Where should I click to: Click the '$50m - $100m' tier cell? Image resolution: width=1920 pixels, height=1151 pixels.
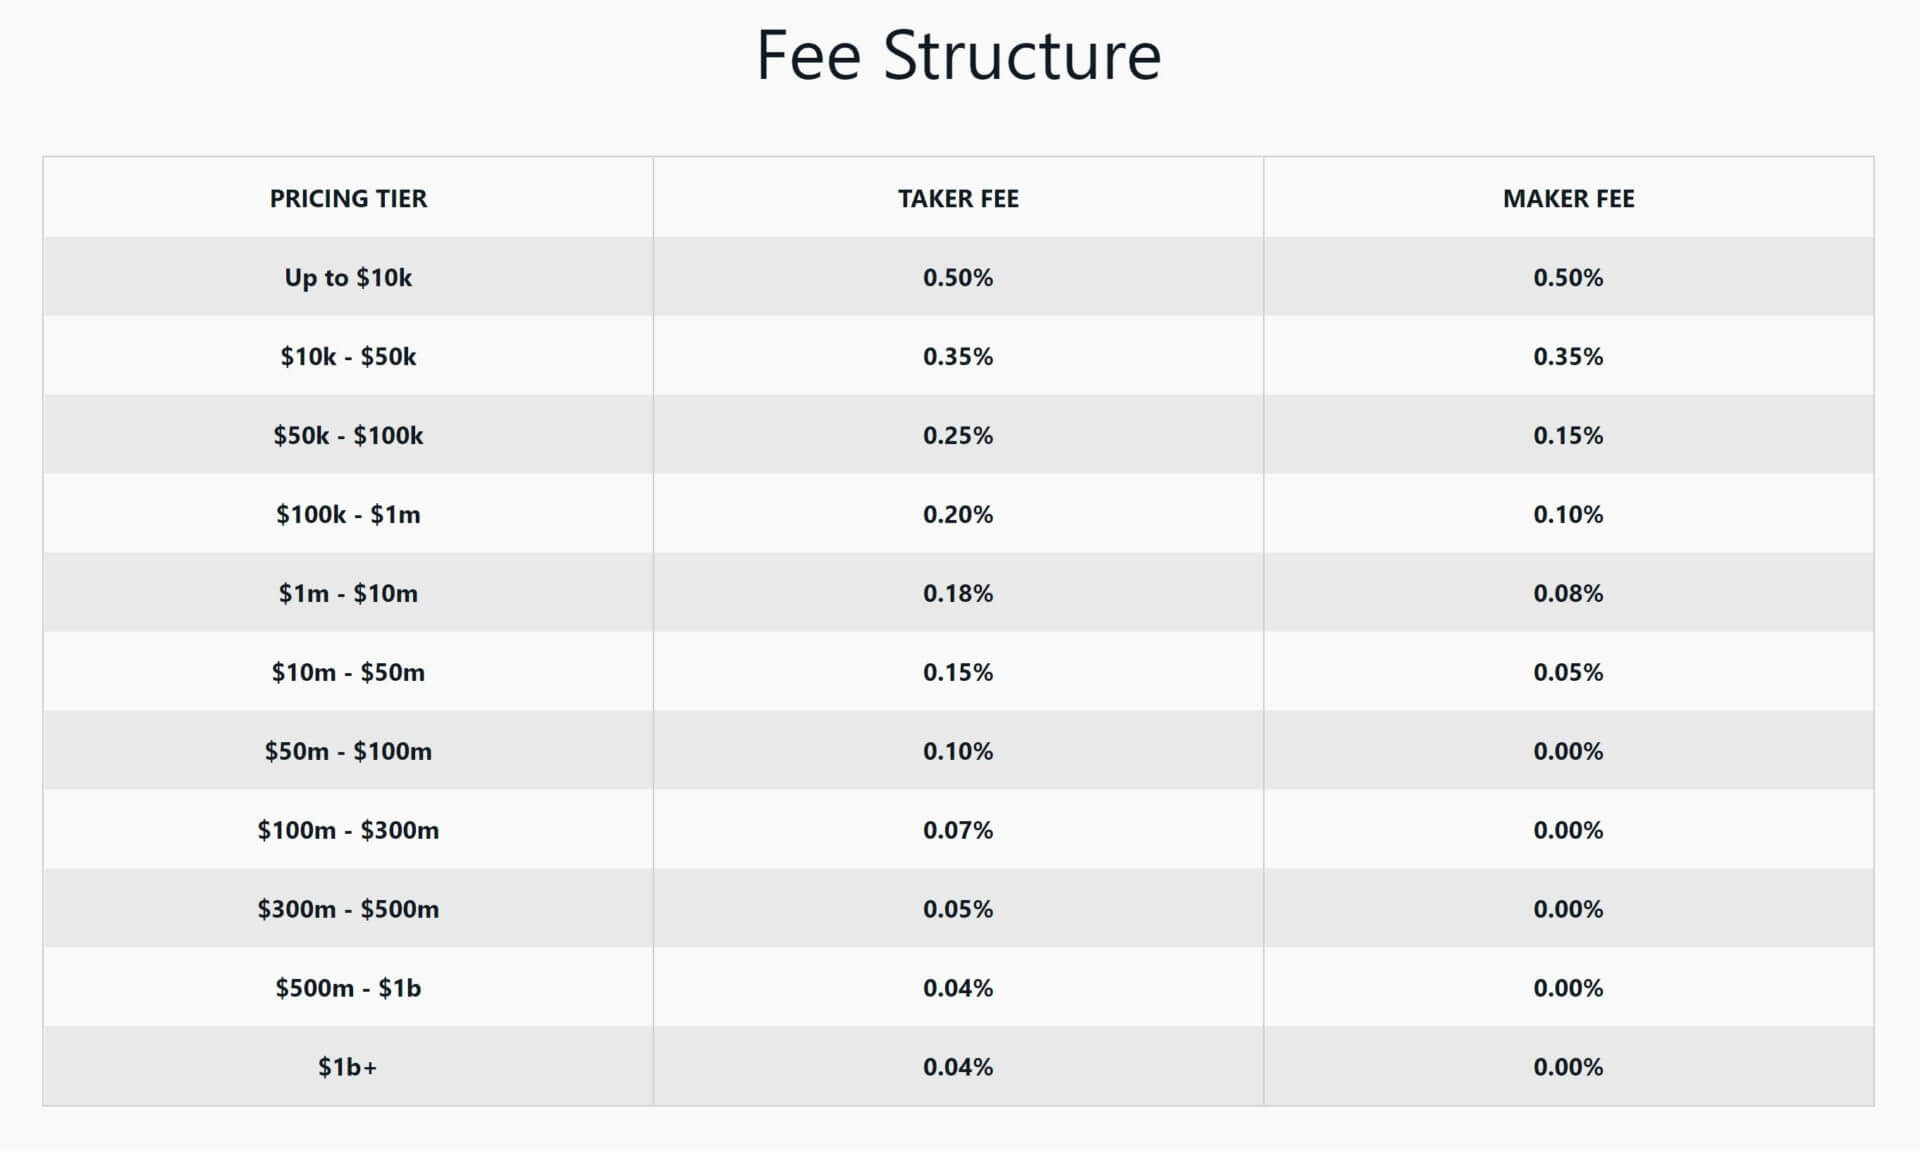click(348, 751)
